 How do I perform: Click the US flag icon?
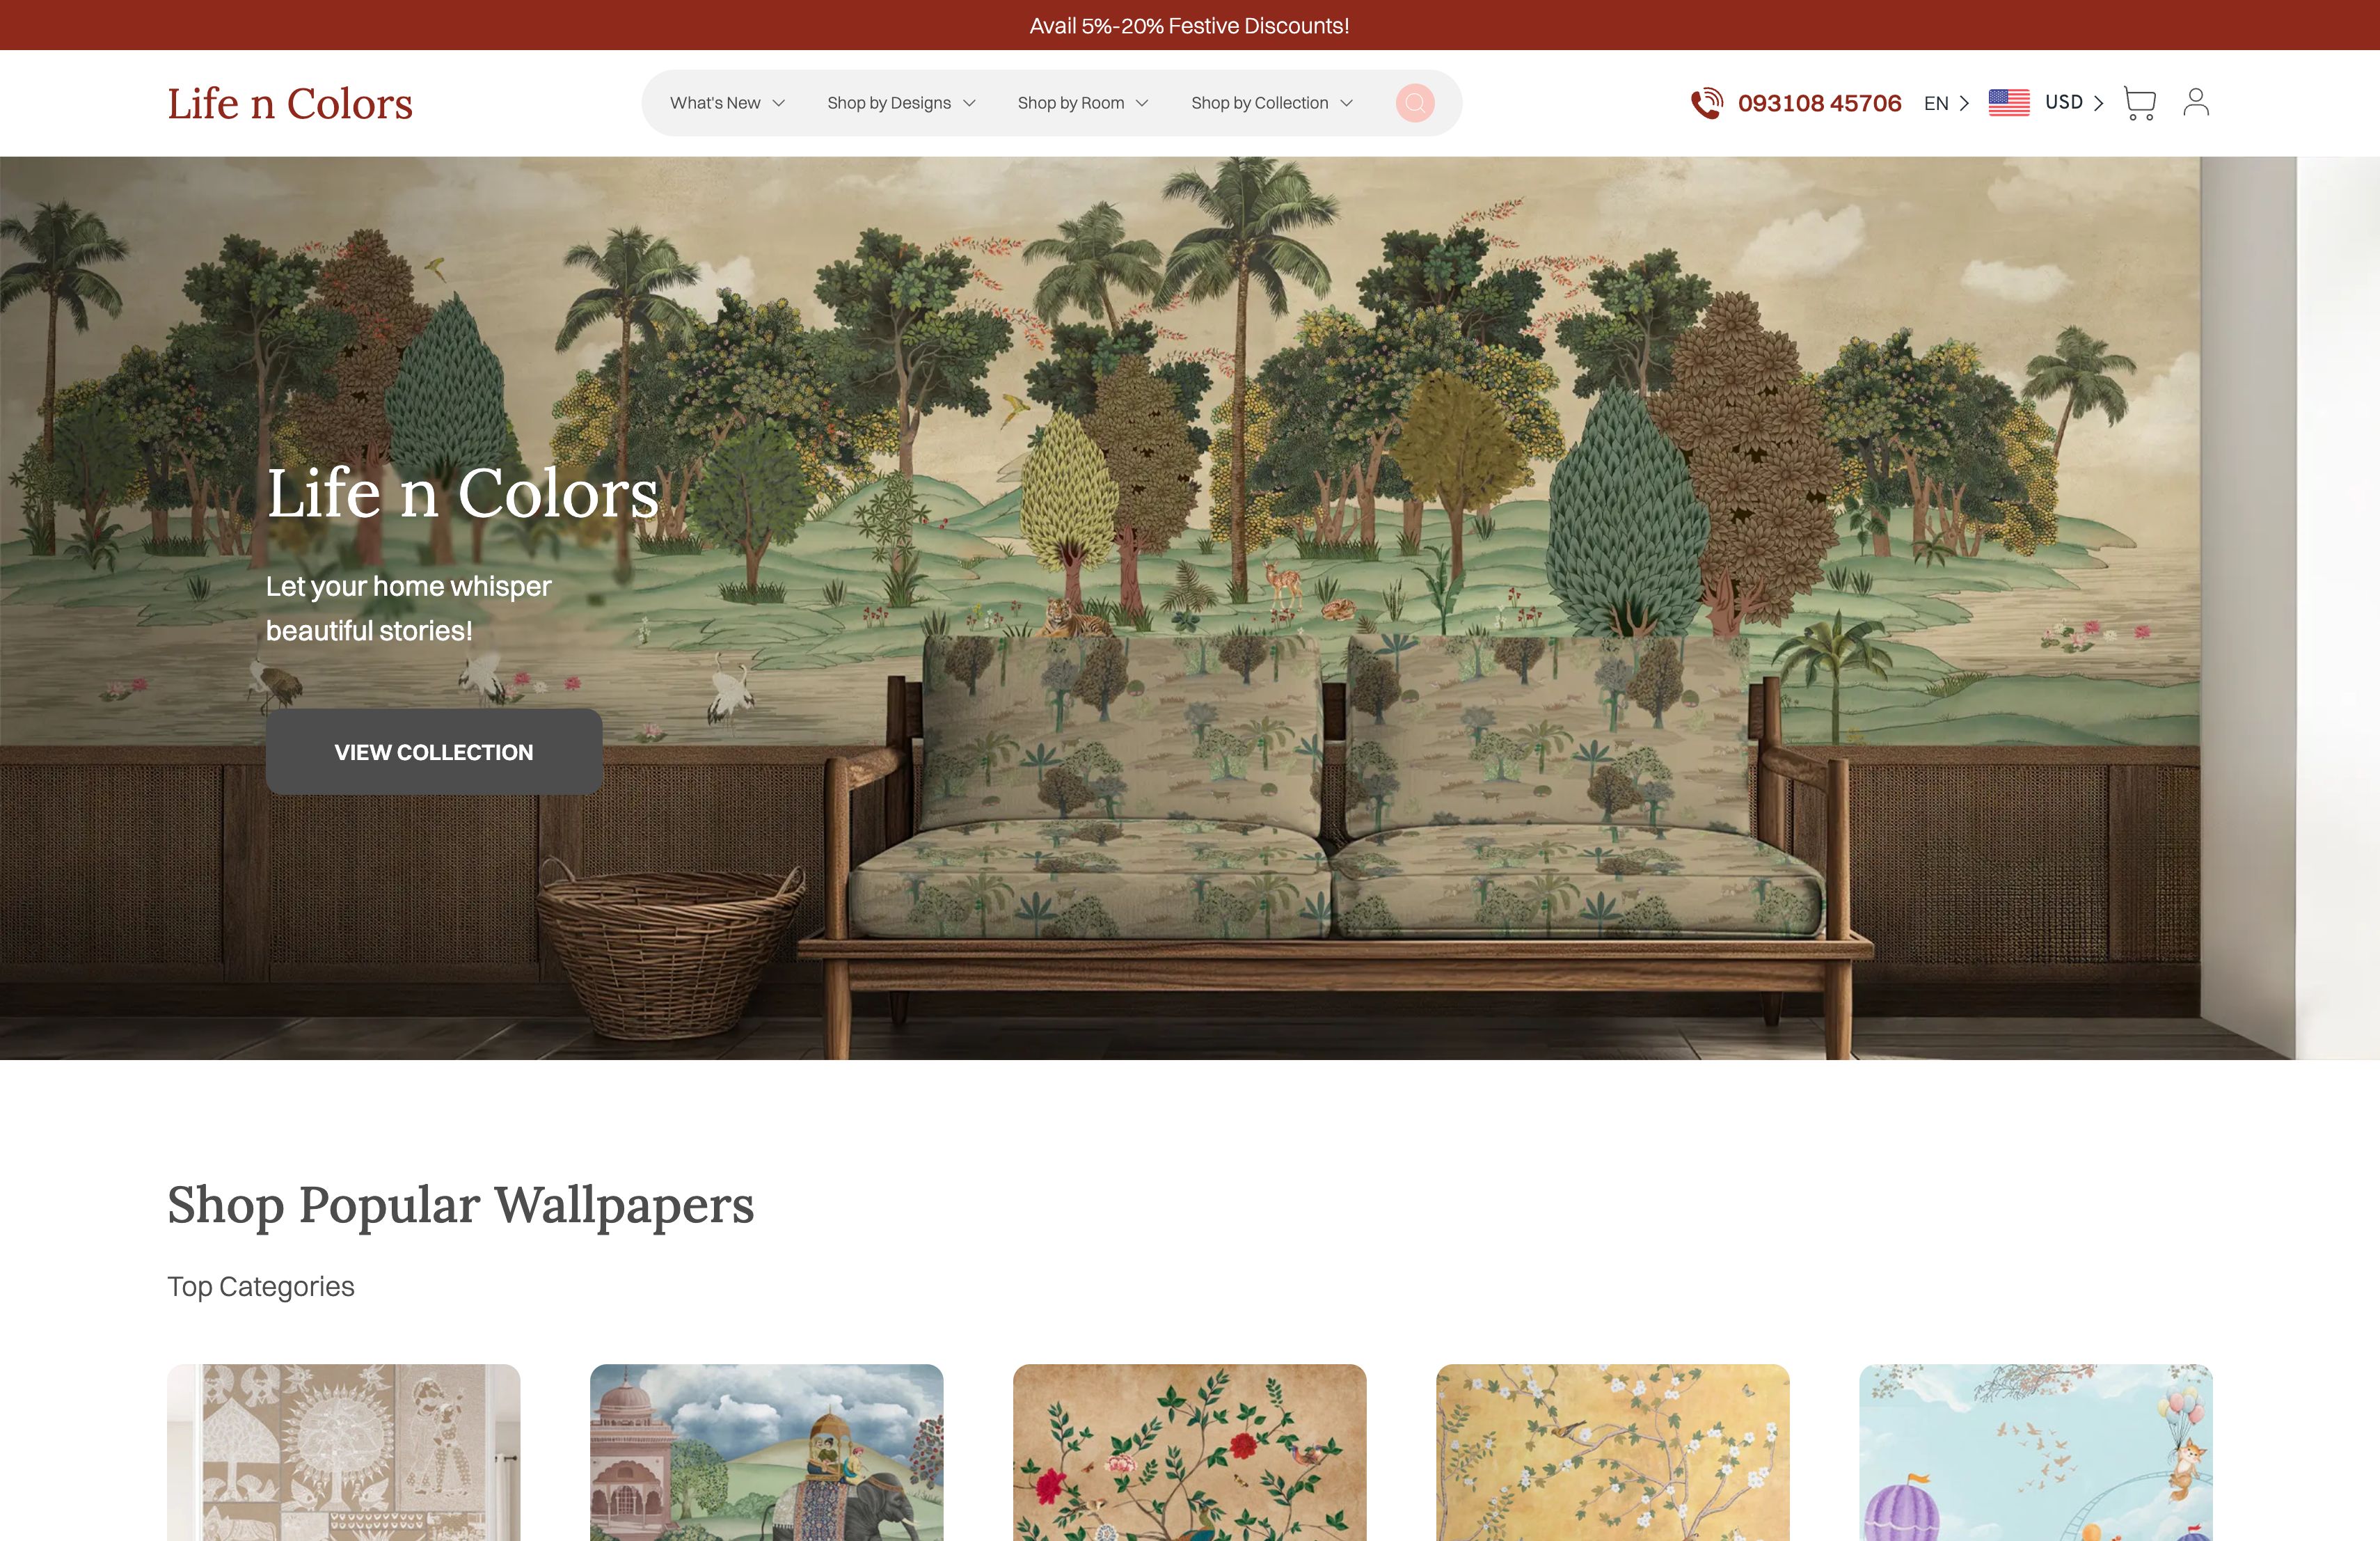click(2008, 103)
